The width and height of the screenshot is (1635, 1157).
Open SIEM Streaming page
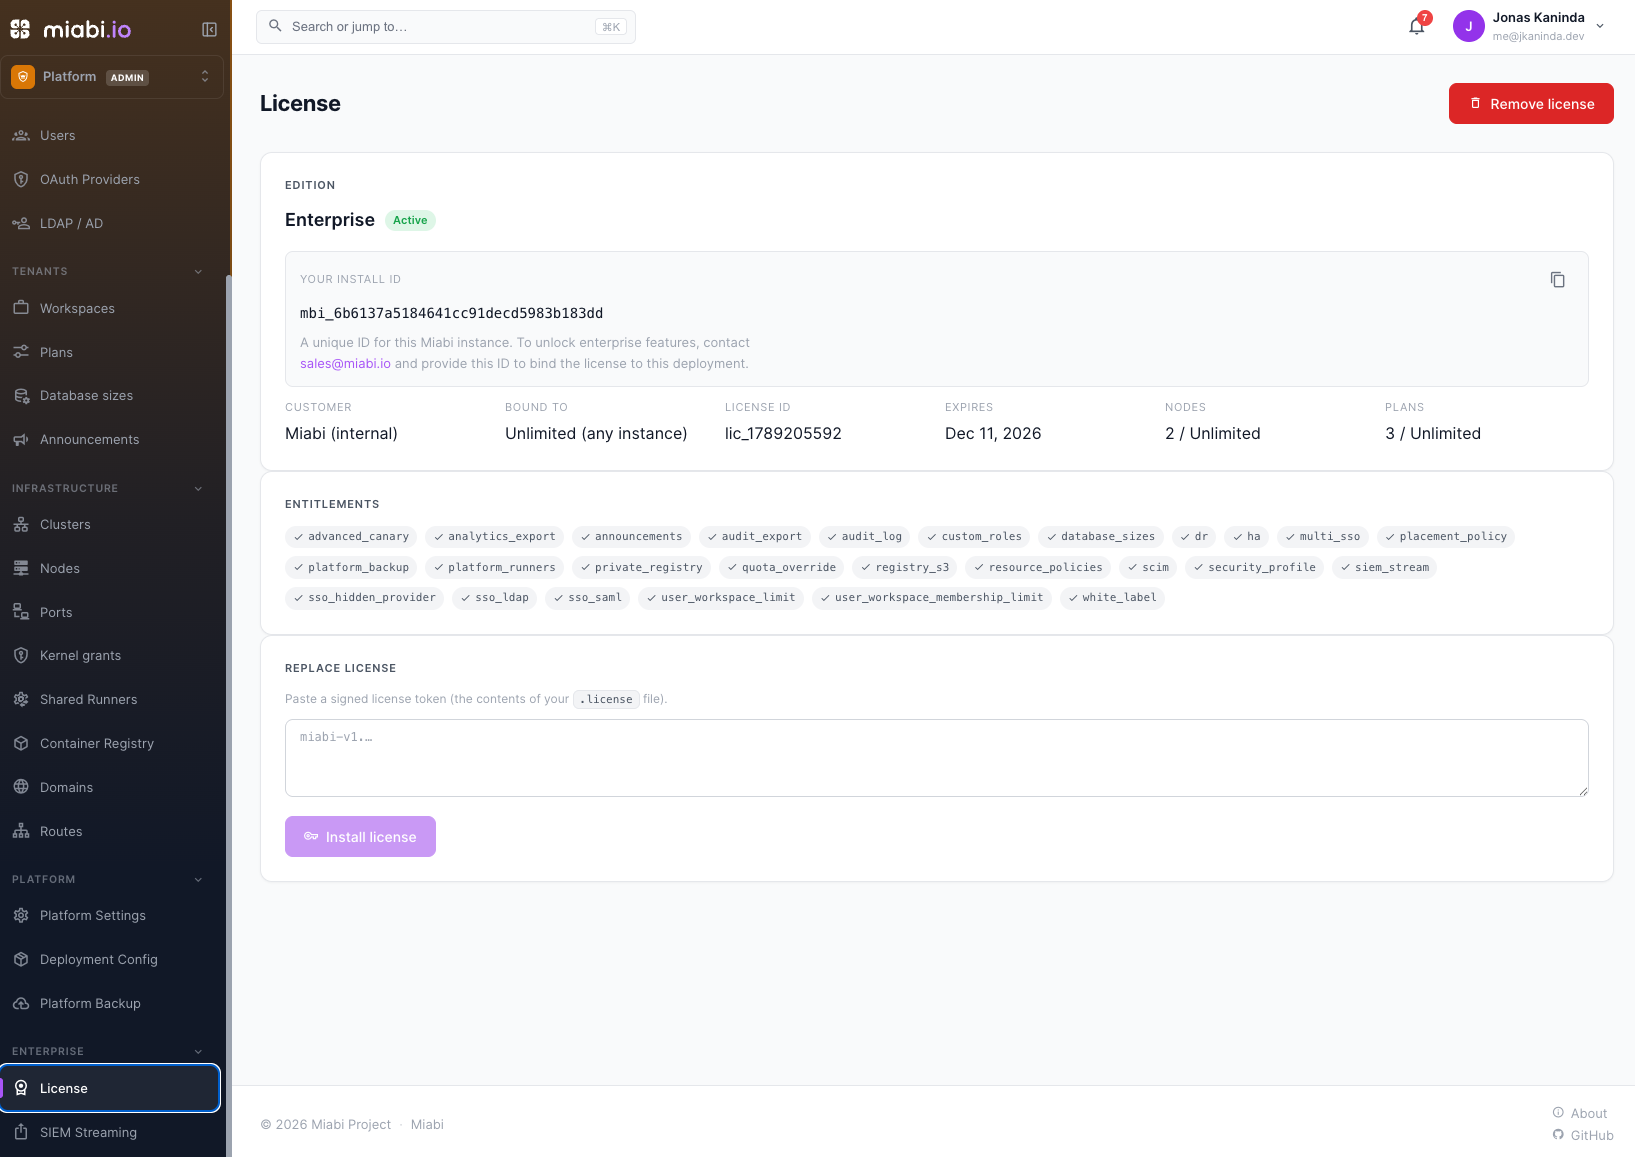(110, 1132)
